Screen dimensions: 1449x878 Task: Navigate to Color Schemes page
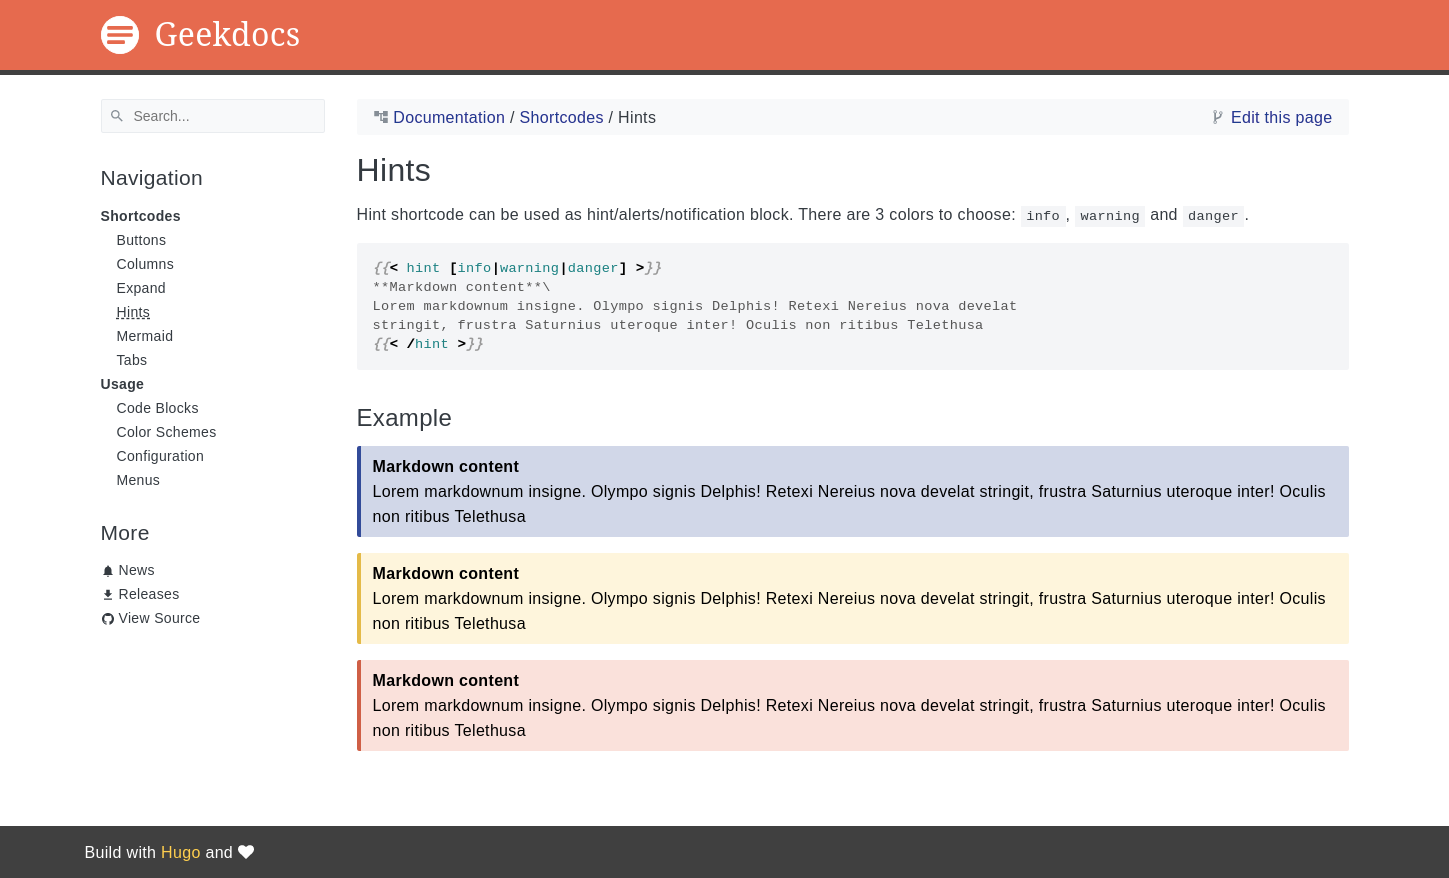point(166,432)
